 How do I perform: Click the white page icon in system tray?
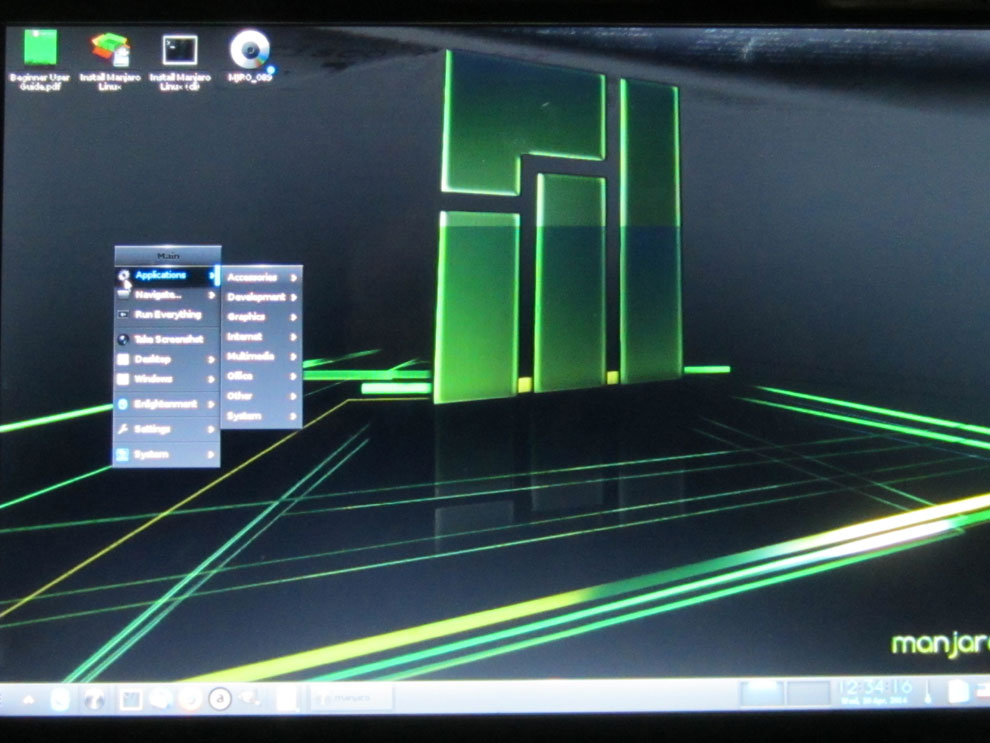point(958,692)
